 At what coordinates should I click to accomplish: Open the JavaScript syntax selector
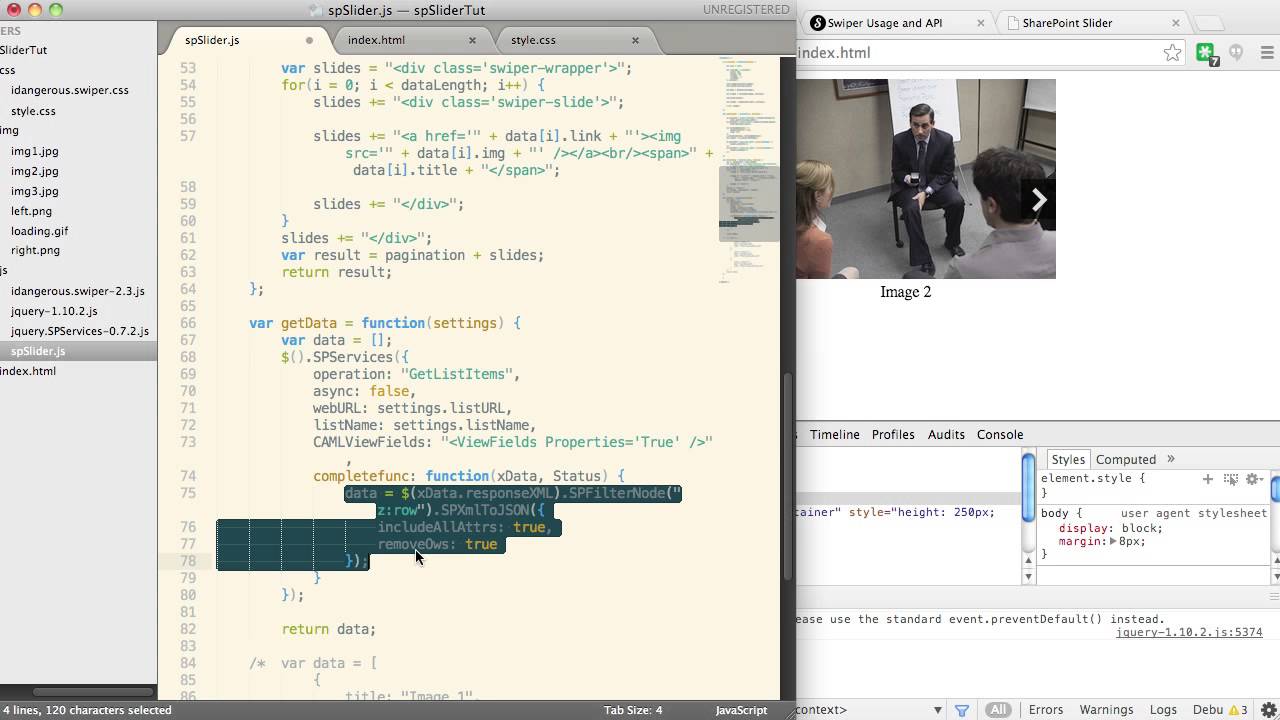point(741,710)
